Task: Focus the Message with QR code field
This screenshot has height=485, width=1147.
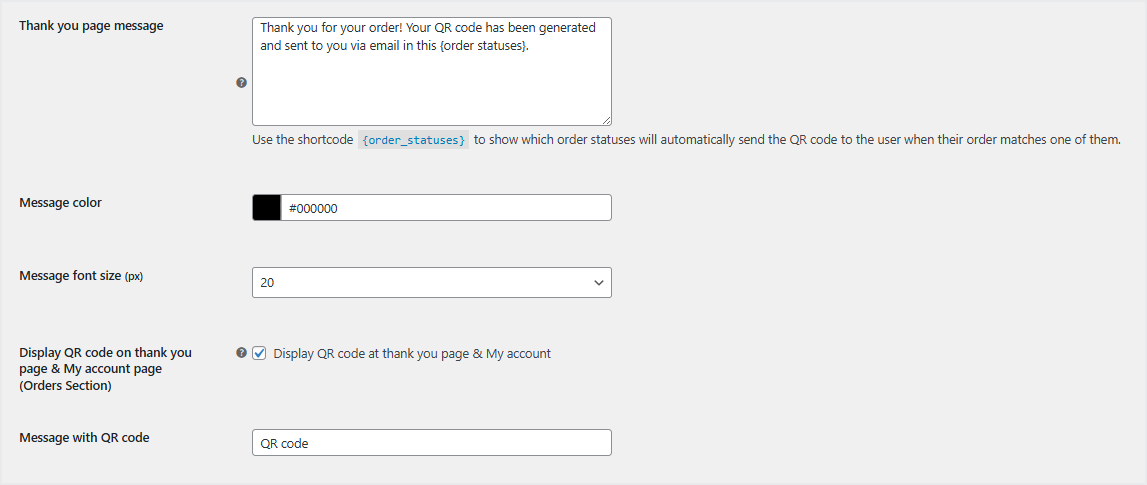Action: (x=431, y=443)
